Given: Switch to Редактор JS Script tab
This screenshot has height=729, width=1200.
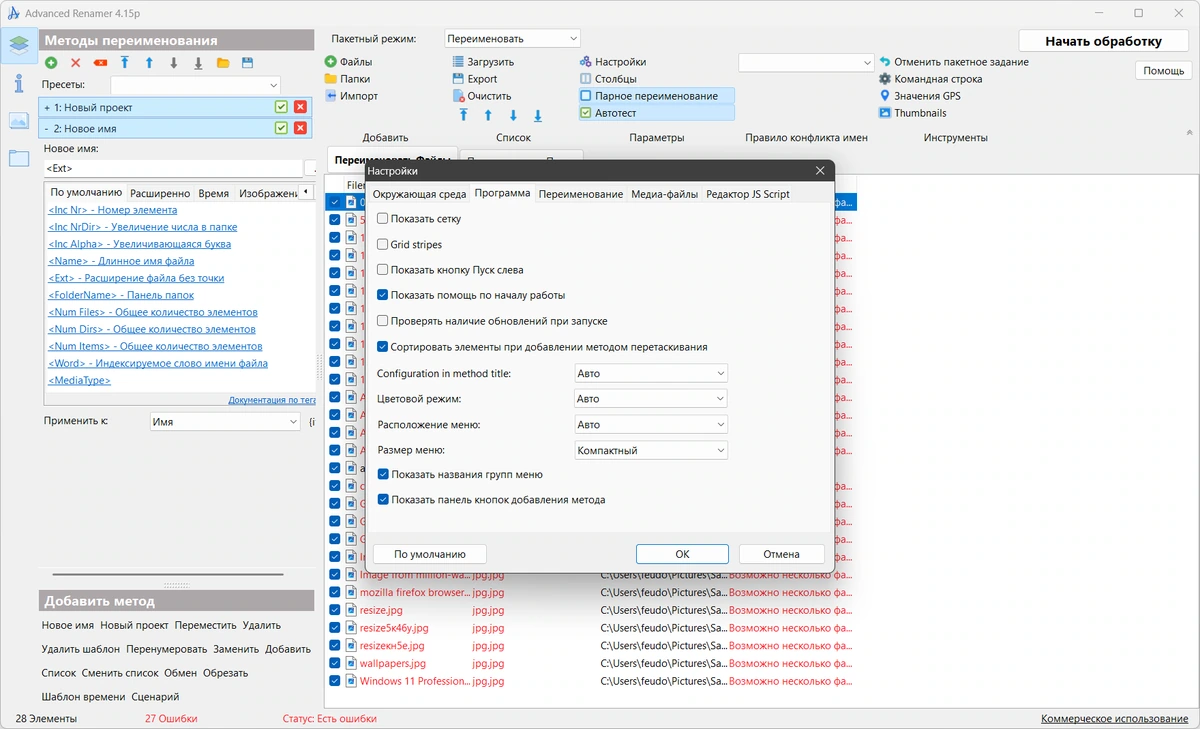Looking at the screenshot, I should point(748,194).
